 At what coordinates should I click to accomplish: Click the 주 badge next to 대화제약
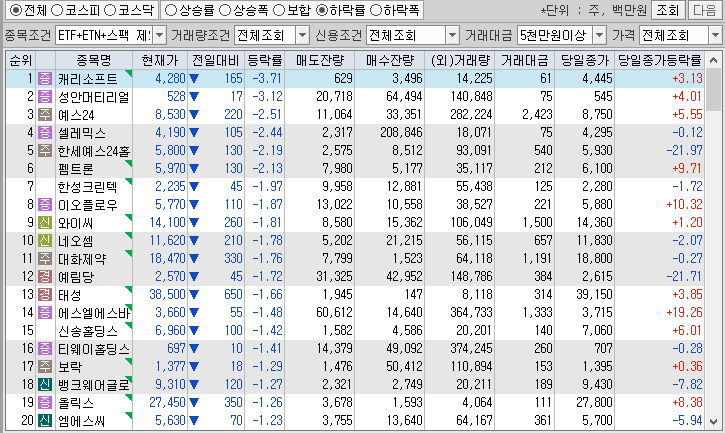click(x=45, y=259)
